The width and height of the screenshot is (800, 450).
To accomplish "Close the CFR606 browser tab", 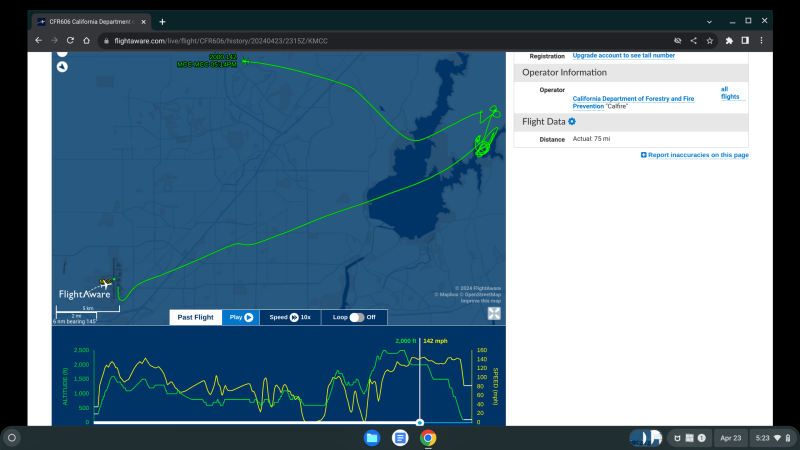I will coord(143,22).
